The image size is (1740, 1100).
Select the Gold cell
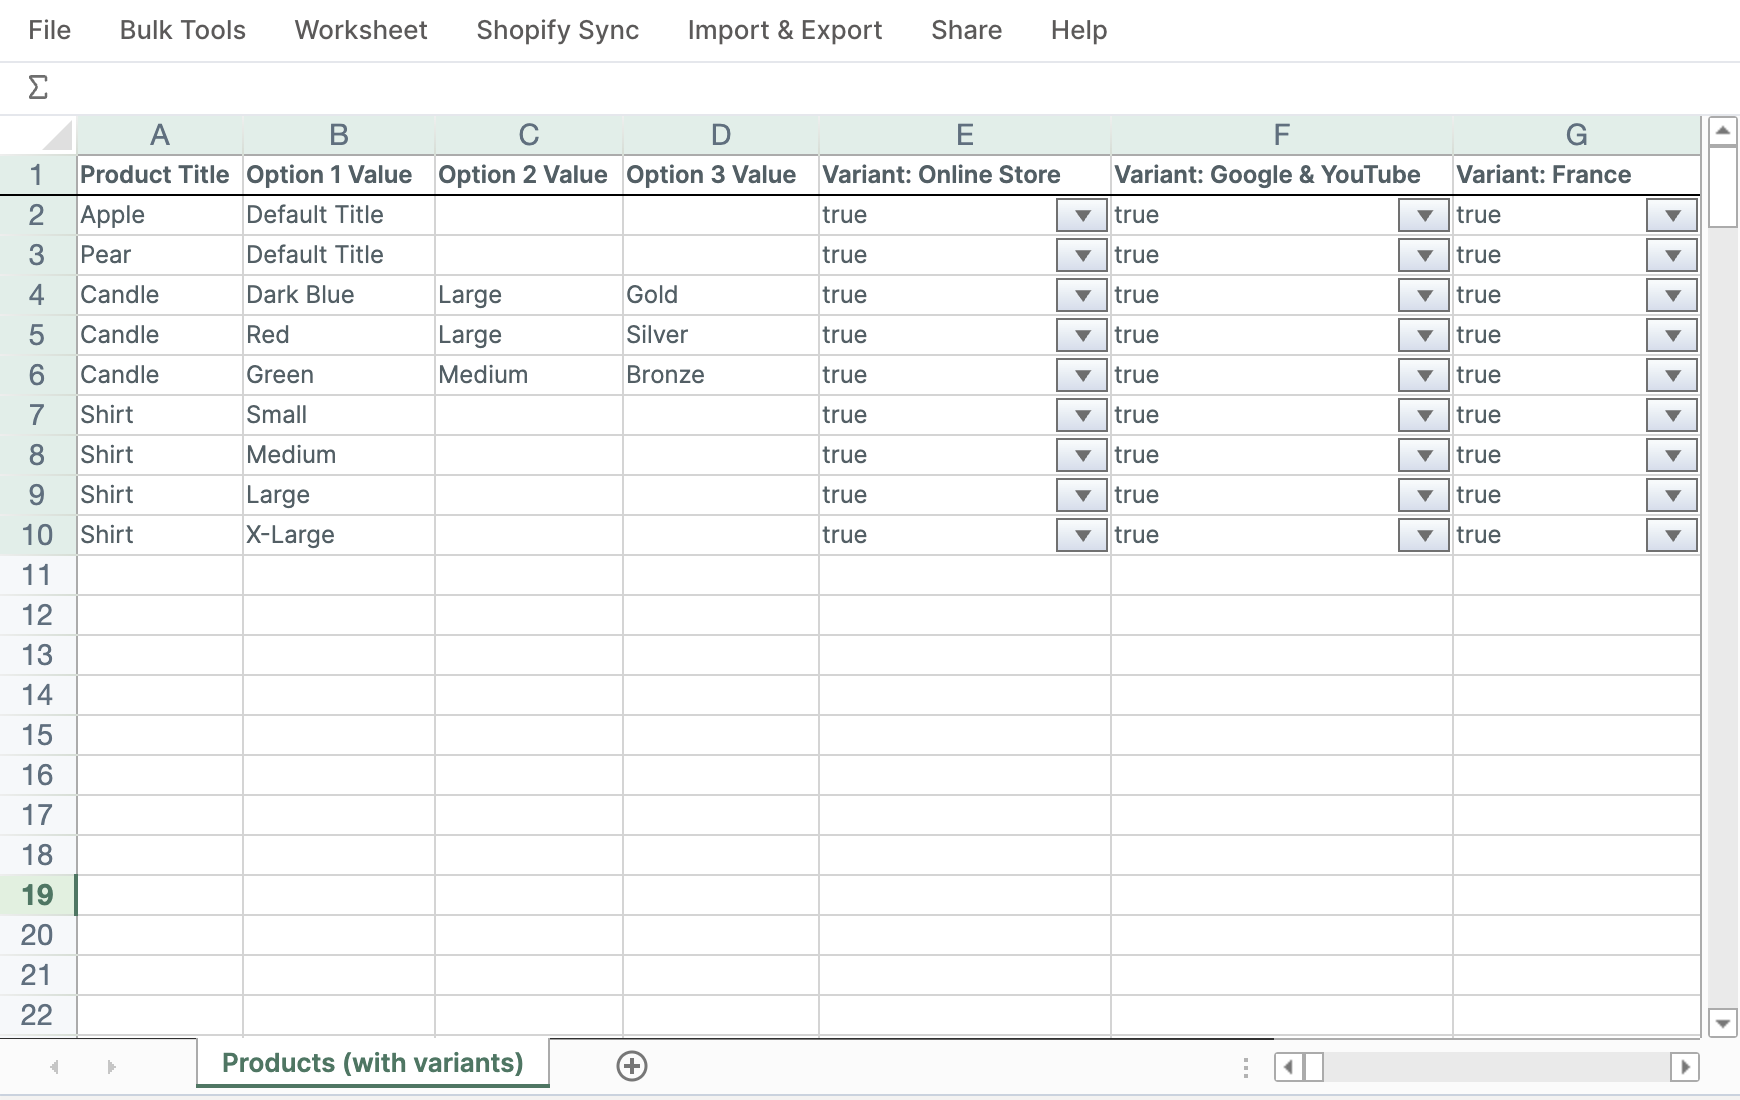point(721,295)
